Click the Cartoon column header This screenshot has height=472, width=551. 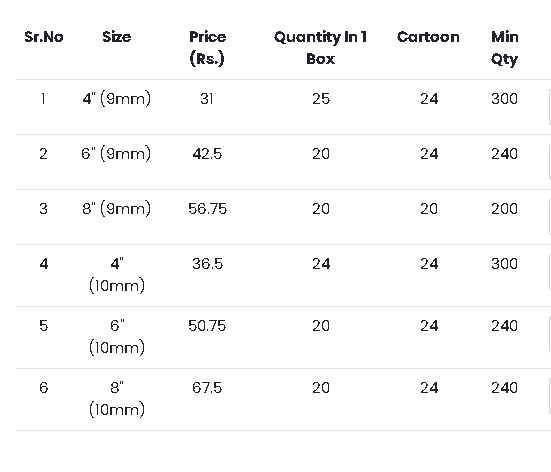pyautogui.click(x=428, y=37)
